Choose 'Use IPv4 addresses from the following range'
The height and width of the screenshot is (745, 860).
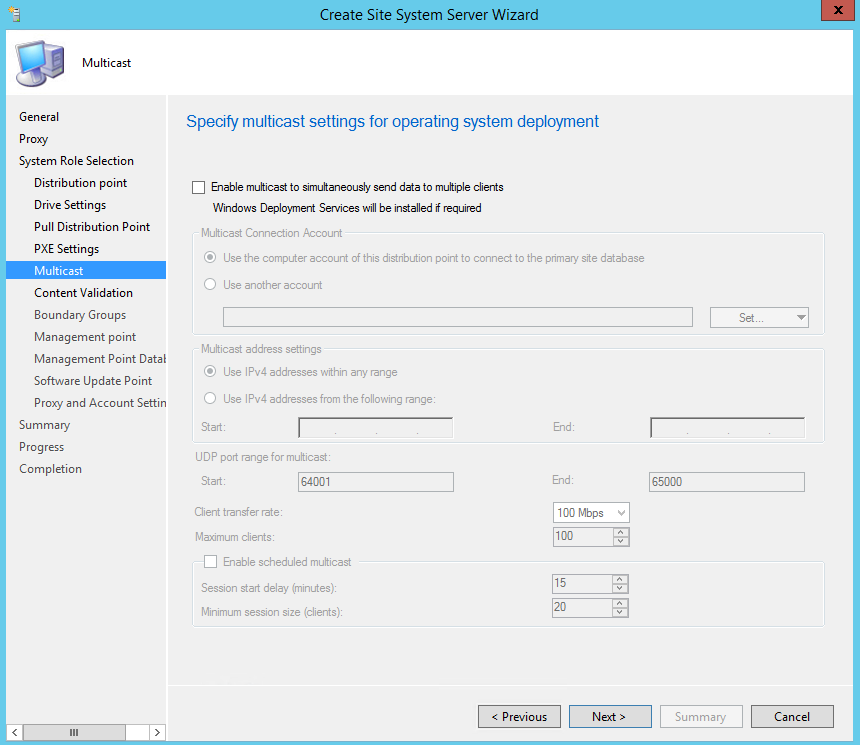click(210, 398)
